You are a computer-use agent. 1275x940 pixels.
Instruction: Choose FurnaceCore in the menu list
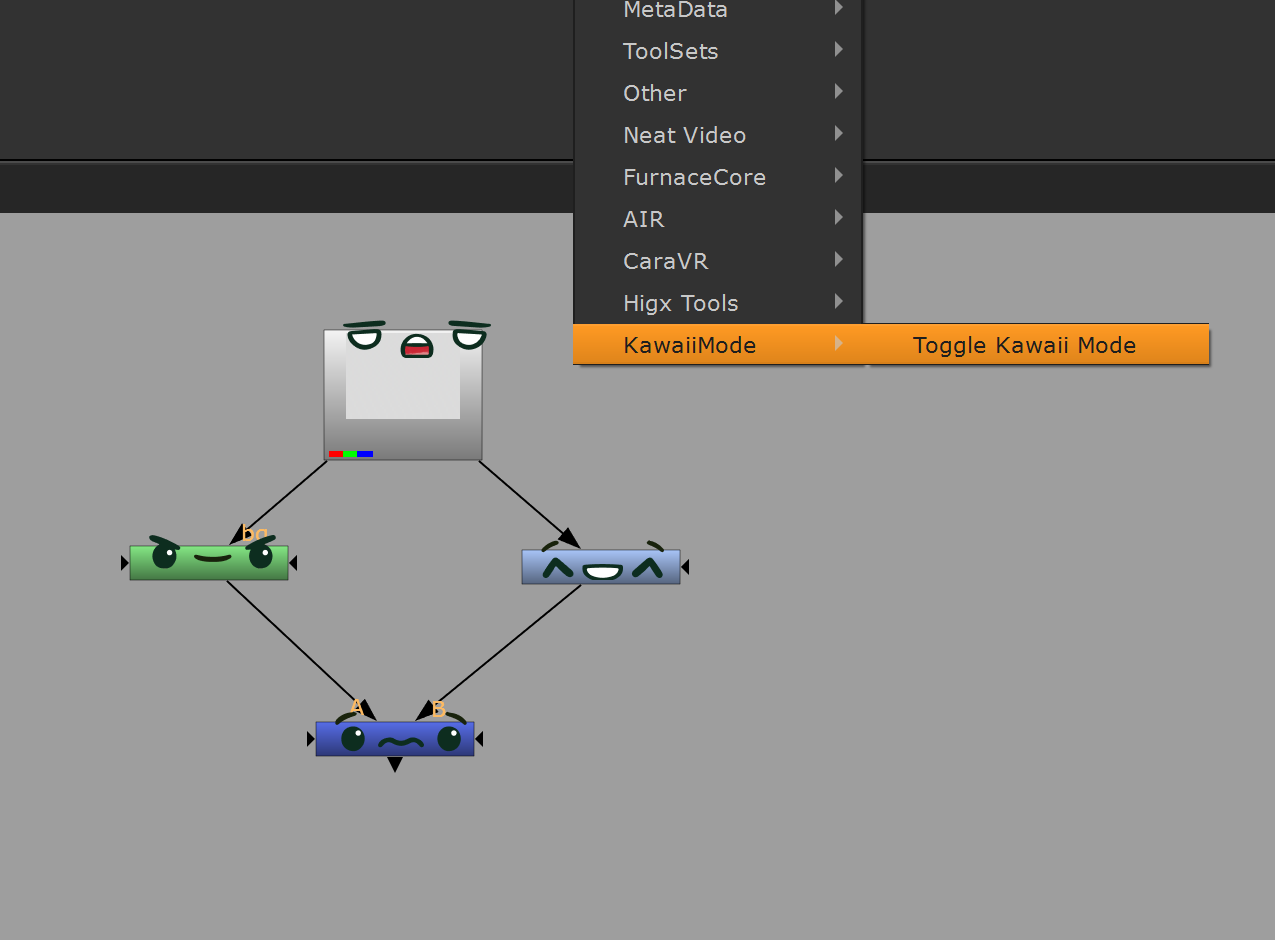pos(694,177)
